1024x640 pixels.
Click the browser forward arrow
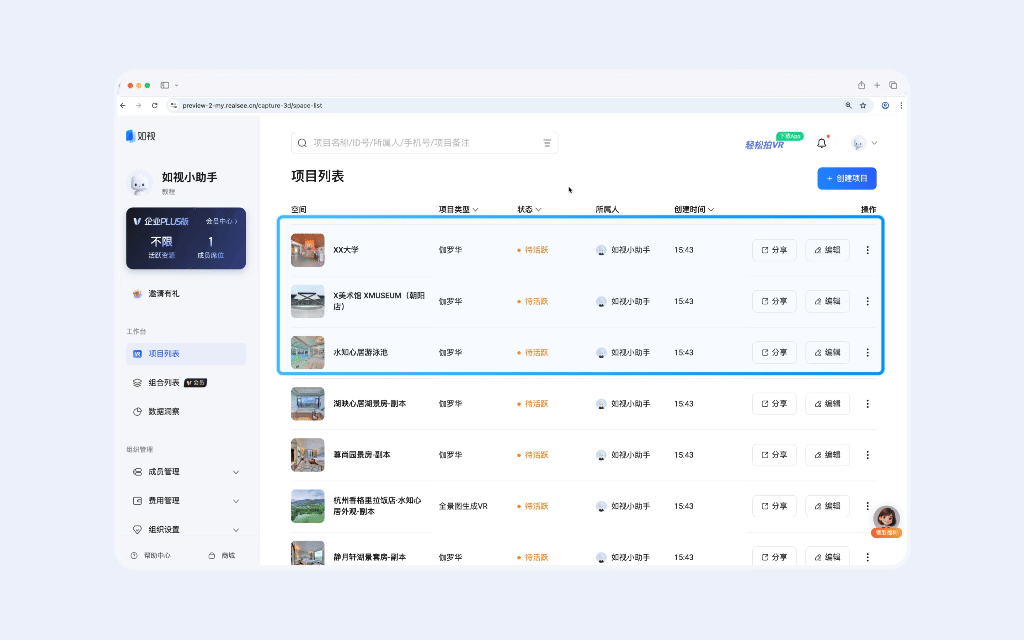tap(138, 105)
